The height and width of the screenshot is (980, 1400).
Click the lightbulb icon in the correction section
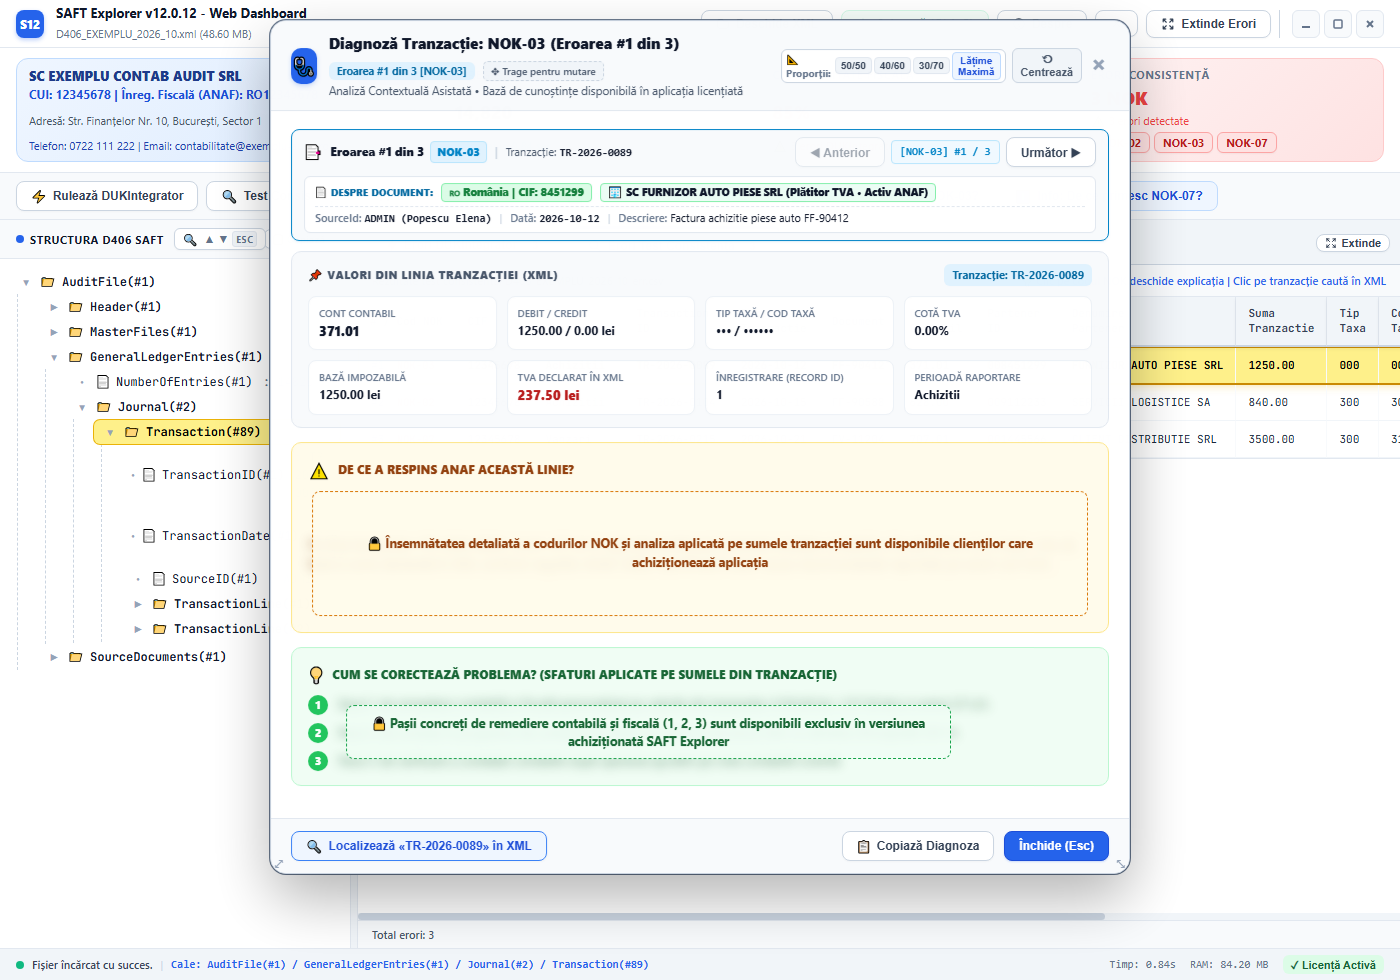pos(316,675)
